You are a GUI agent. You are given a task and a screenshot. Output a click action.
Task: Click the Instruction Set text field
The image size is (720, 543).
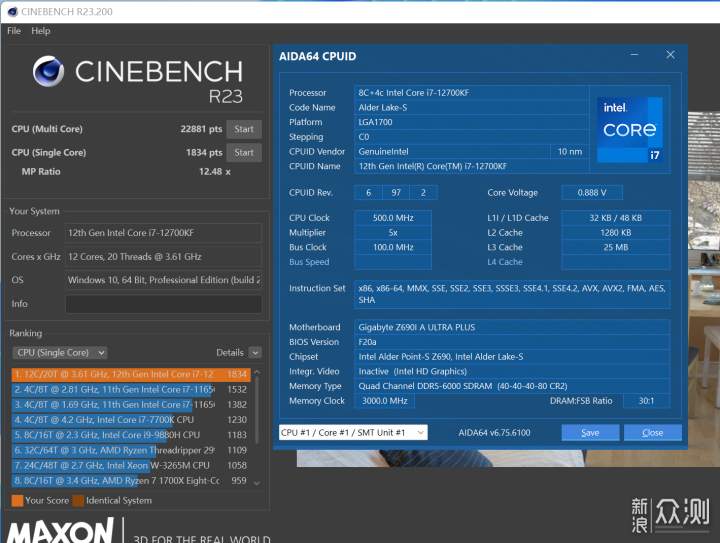click(x=512, y=294)
